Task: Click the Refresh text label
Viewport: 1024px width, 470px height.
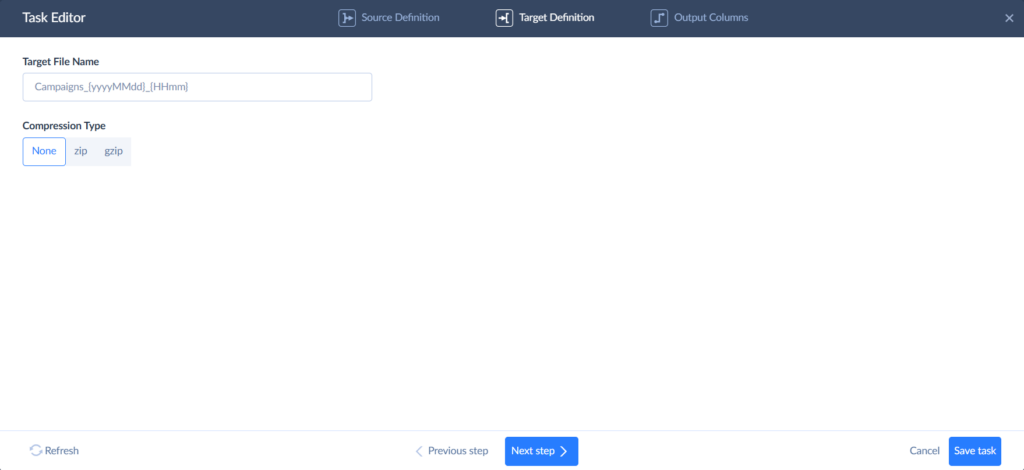Action: point(62,451)
